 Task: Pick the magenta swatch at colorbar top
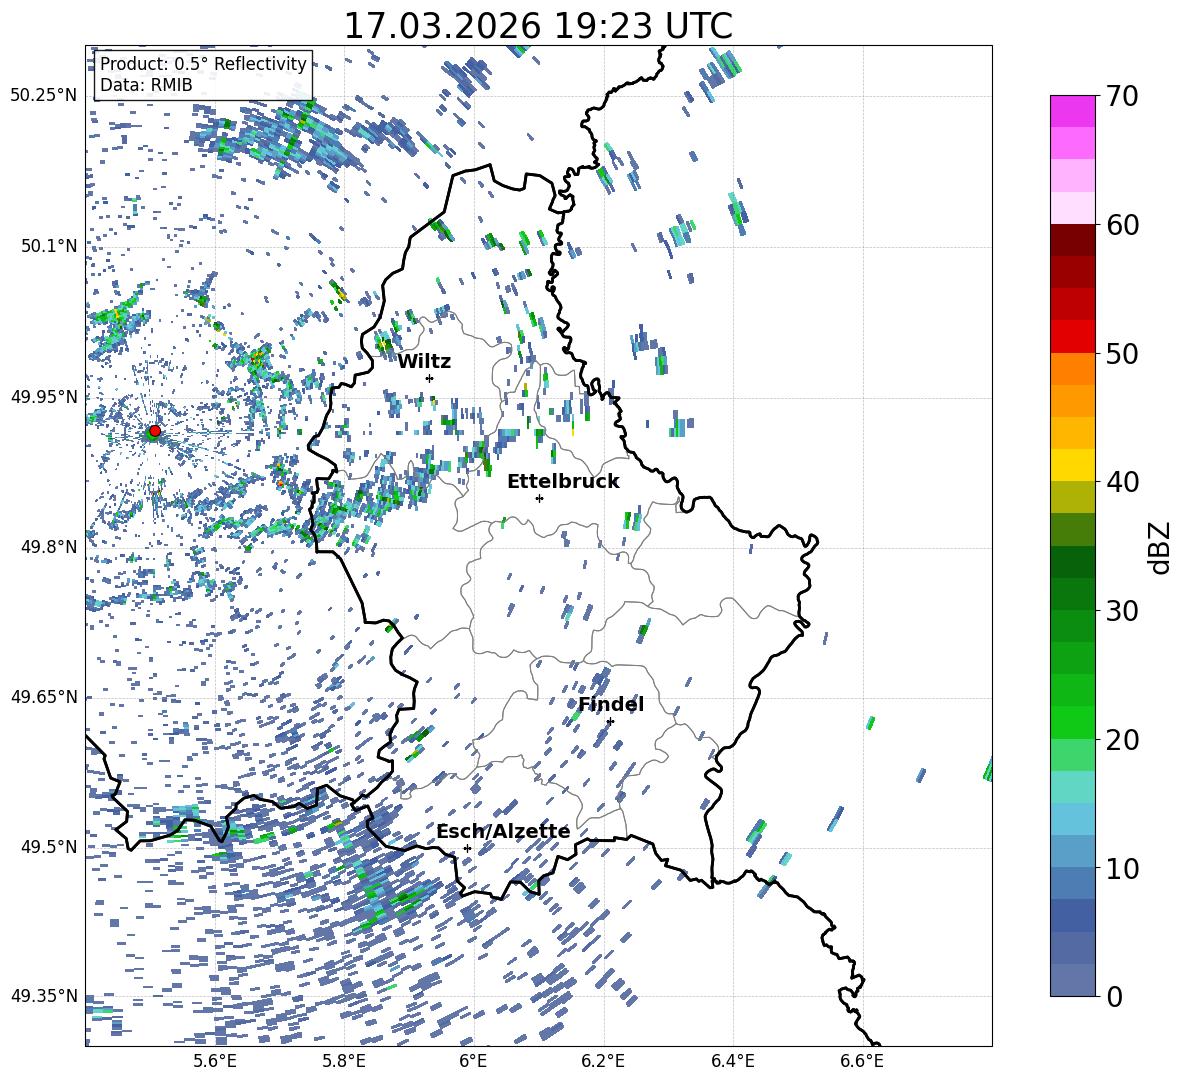[1073, 111]
